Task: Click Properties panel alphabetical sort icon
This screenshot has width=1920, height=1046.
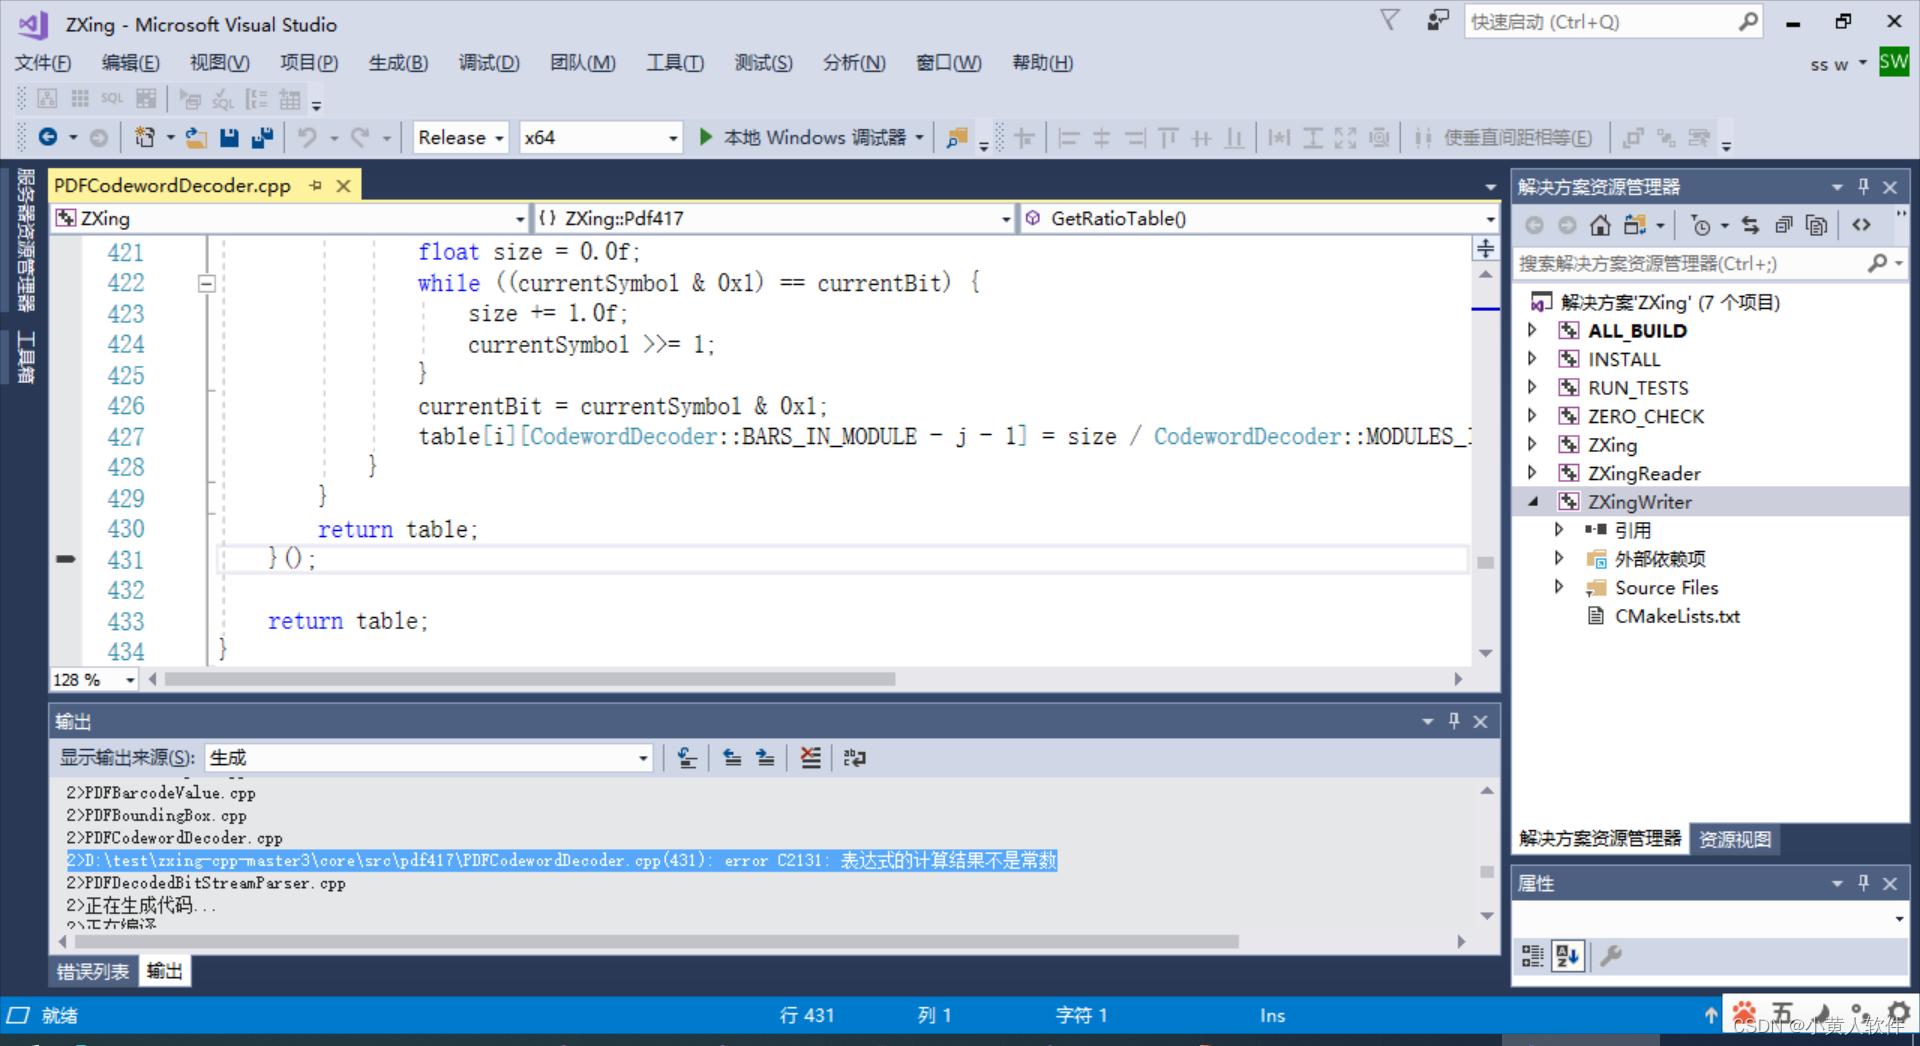Action: point(1567,956)
